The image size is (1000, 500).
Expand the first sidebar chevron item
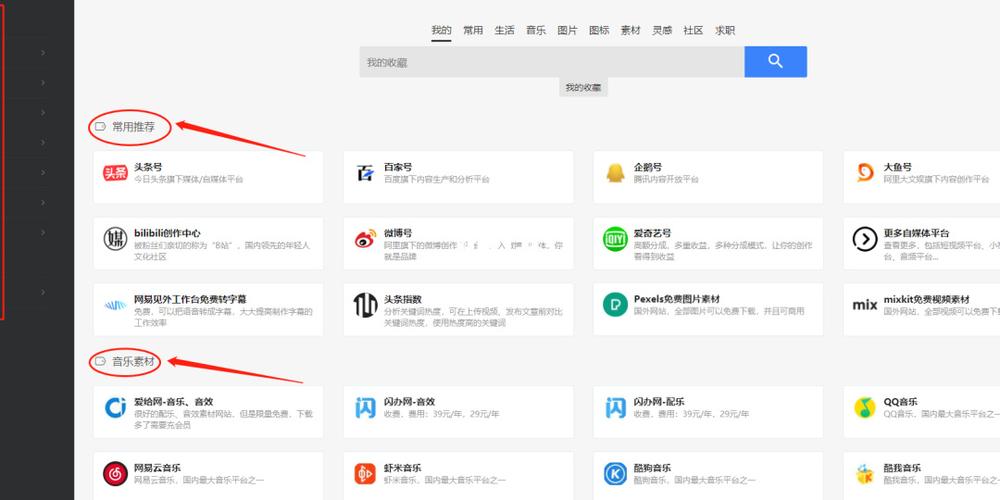pos(43,52)
